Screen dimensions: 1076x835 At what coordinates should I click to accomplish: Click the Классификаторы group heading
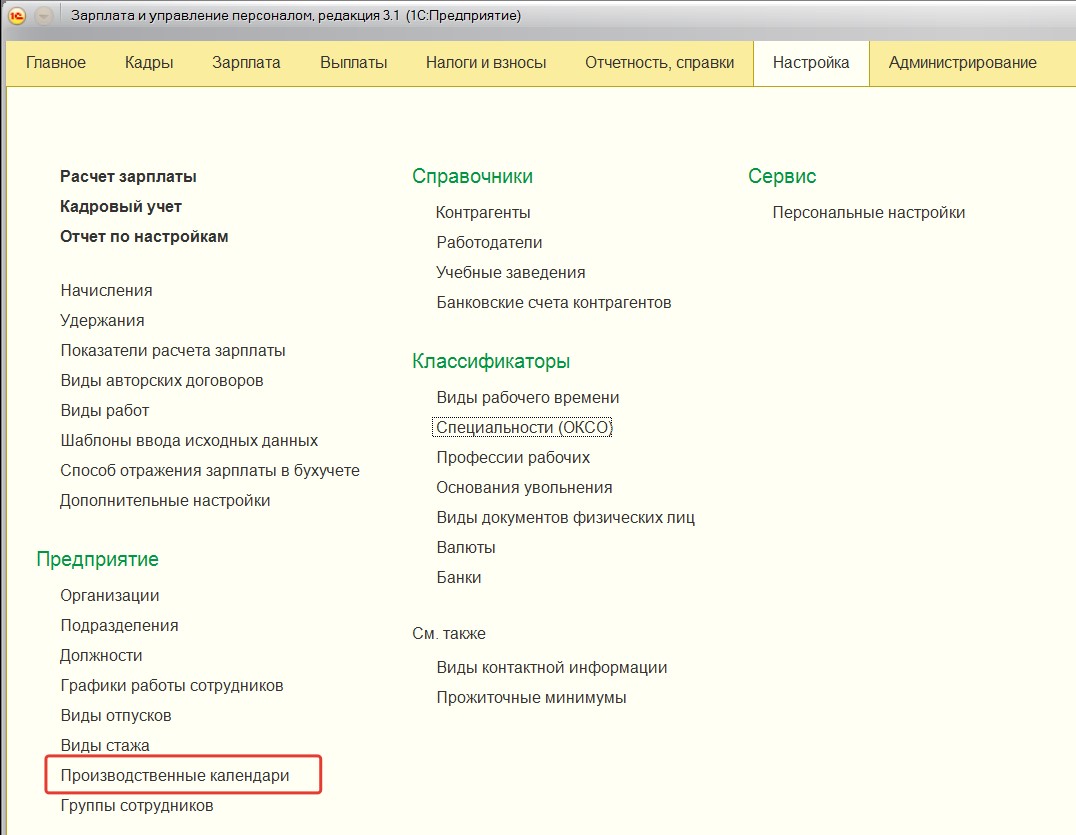point(491,361)
